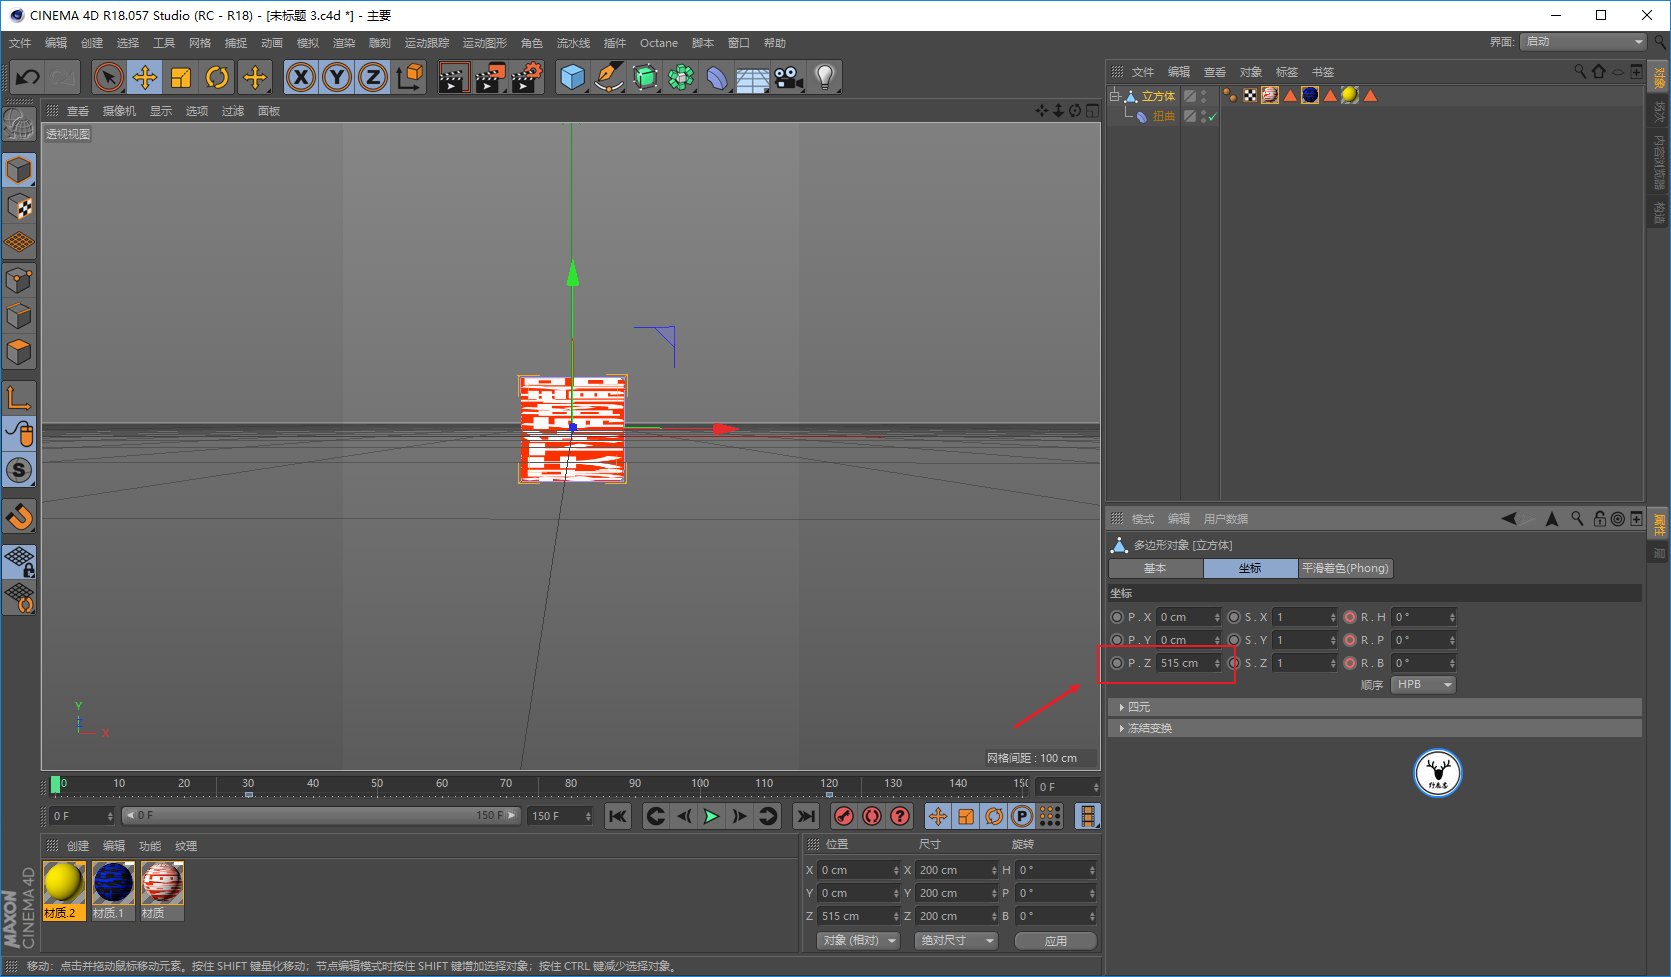The image size is (1671, 977).
Task: Toggle R . H animation radio dot
Action: (1350, 617)
